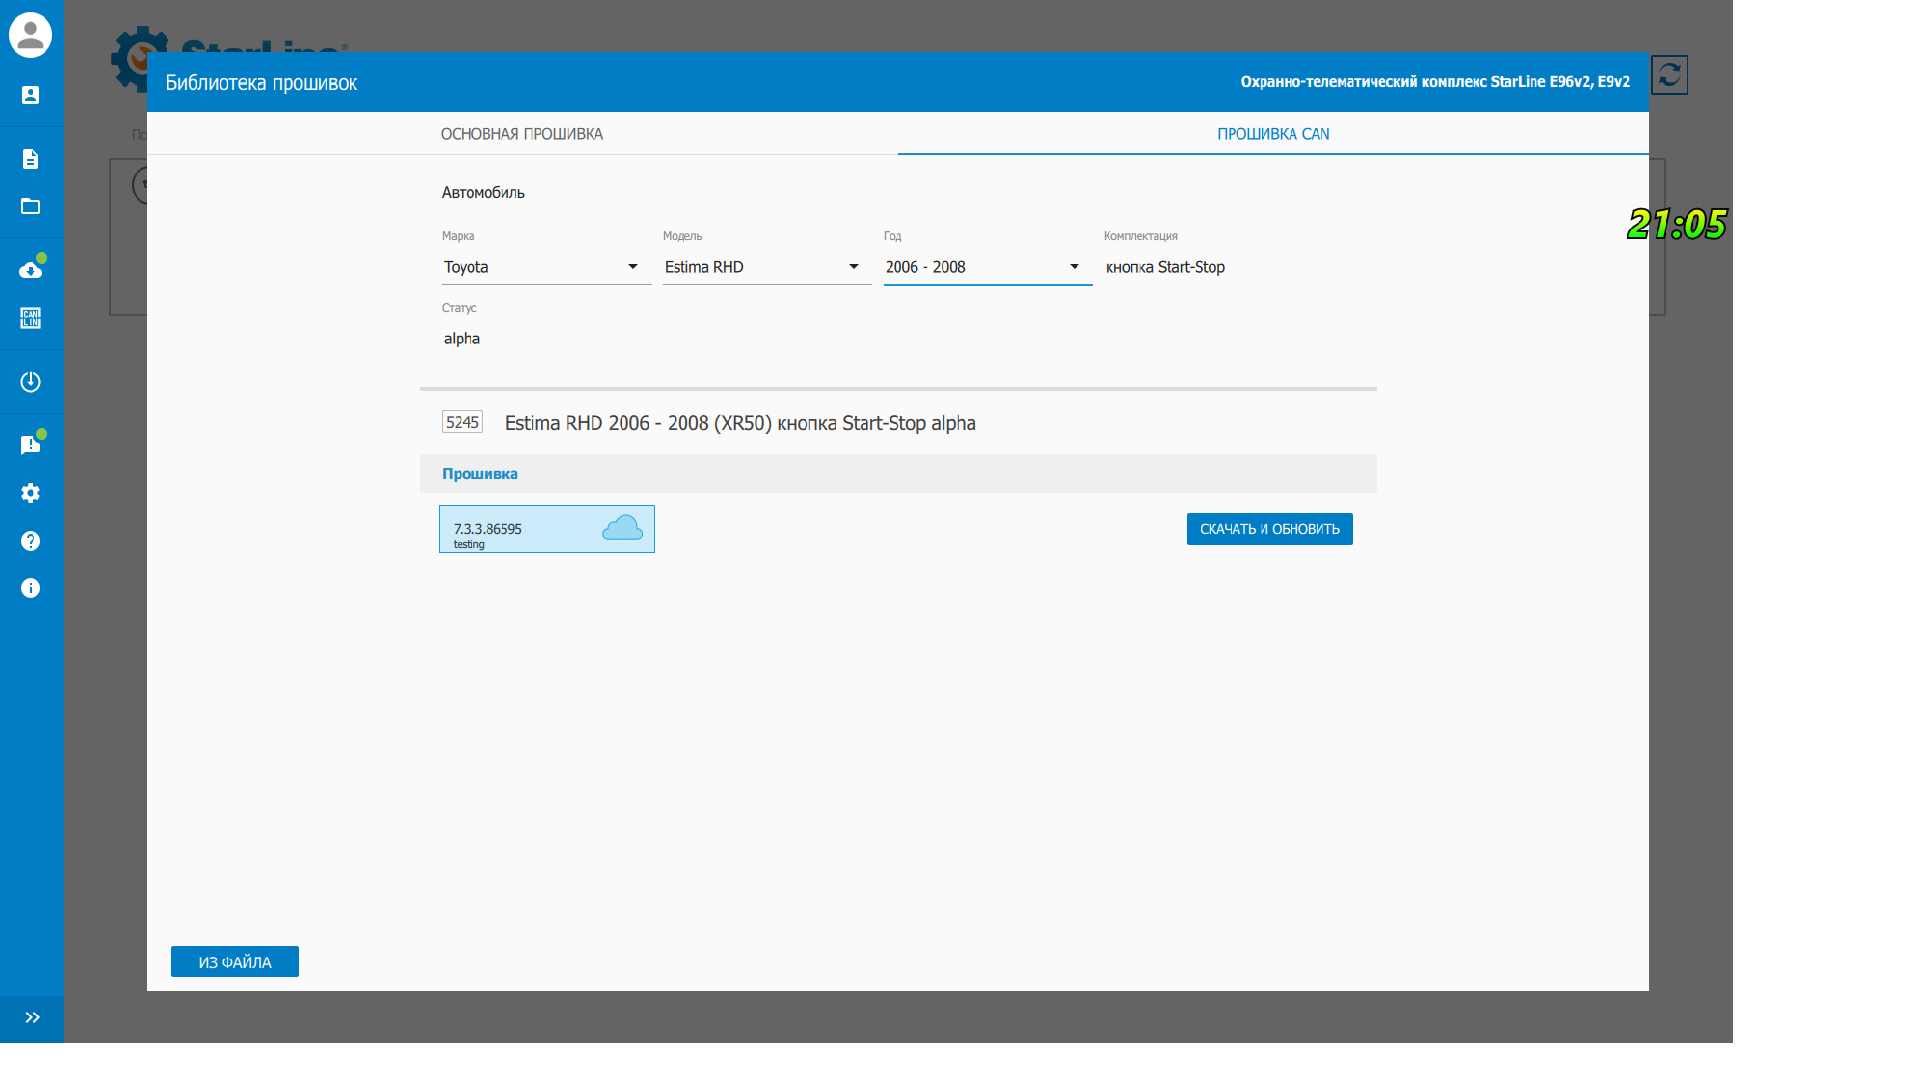Open the contact card sidebar icon
Screen dimensions: 1920x1080
[x=30, y=95]
